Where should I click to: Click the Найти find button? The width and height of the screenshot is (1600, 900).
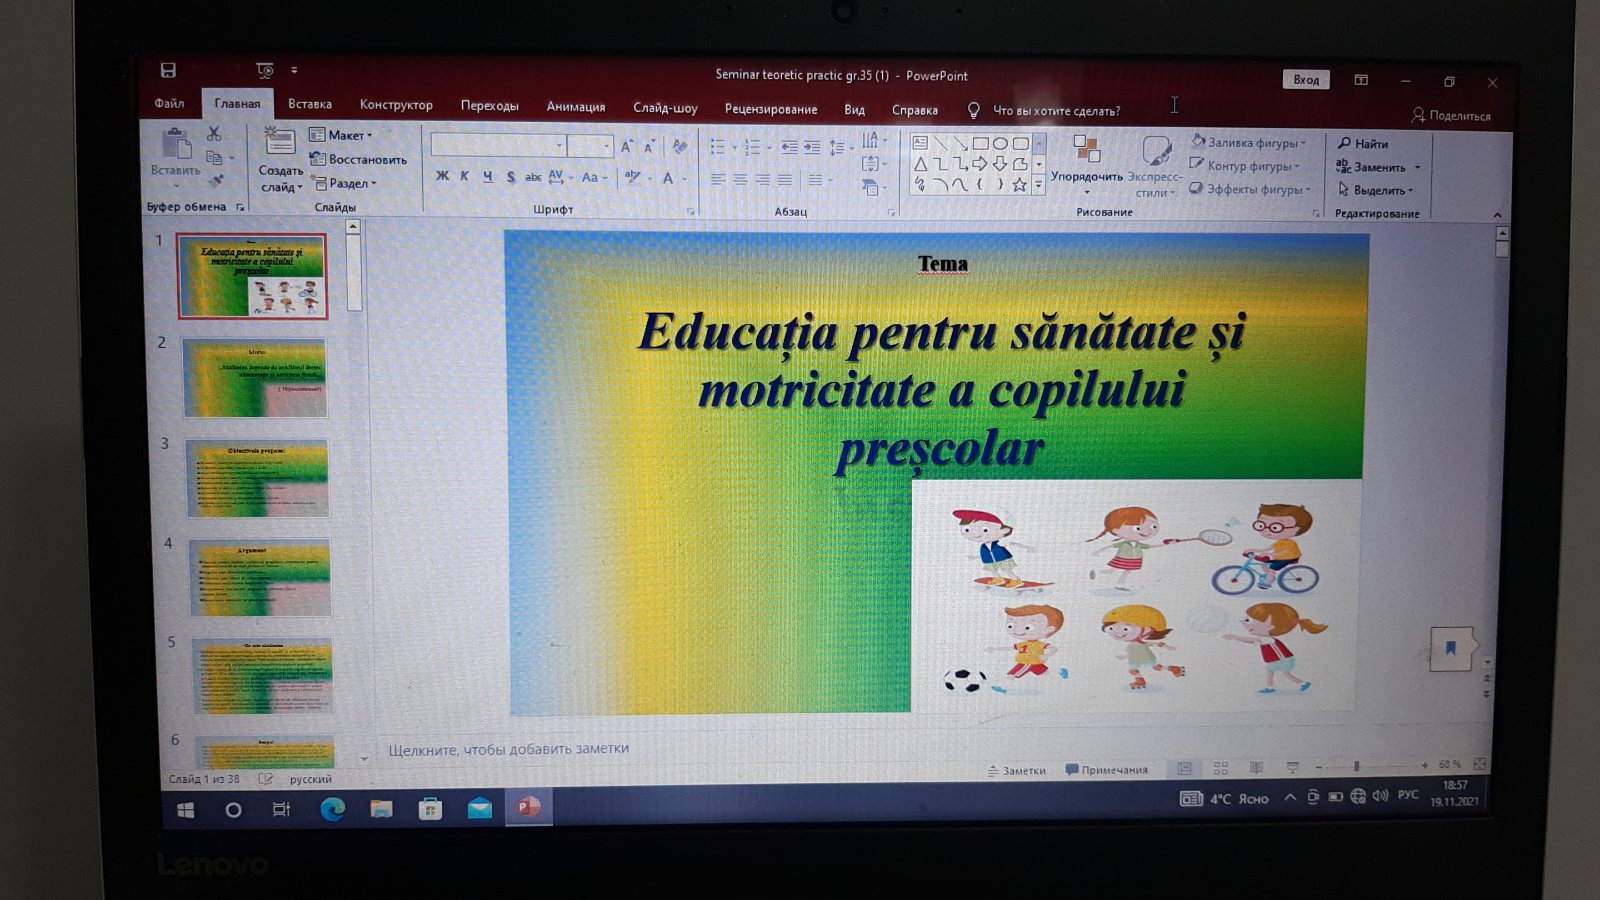coord(1362,143)
